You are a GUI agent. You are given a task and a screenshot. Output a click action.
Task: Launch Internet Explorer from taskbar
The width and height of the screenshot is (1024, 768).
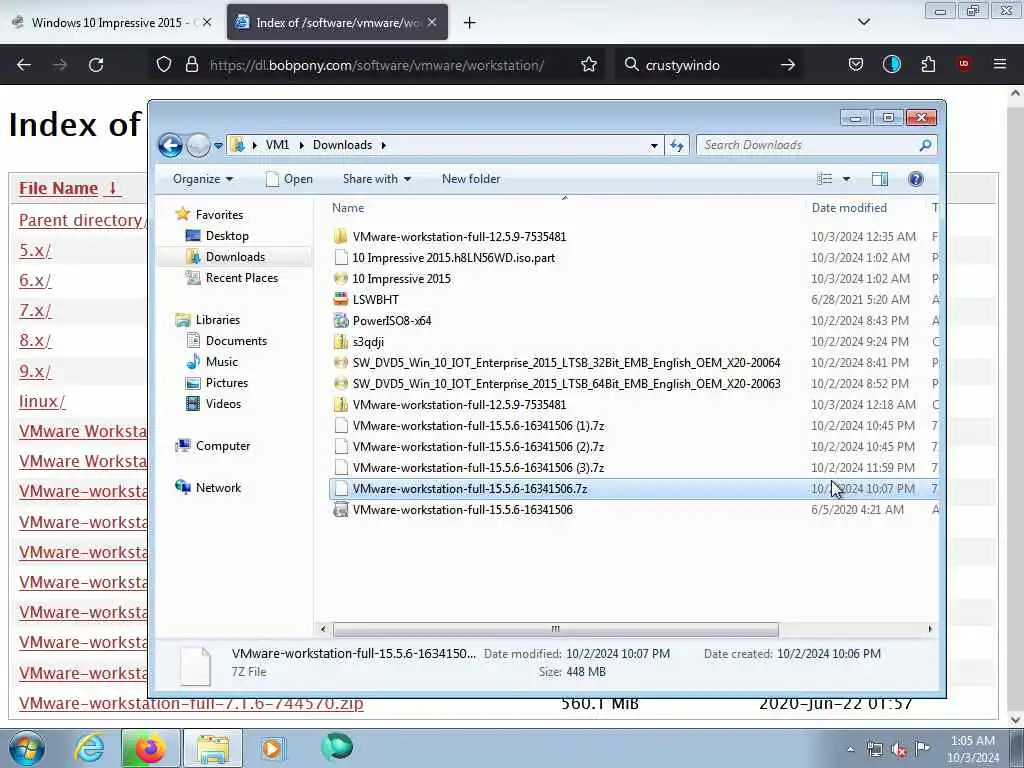[x=89, y=748]
